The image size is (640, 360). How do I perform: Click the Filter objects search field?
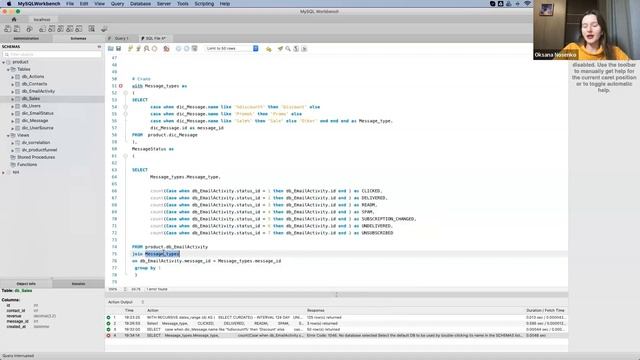point(52,54)
